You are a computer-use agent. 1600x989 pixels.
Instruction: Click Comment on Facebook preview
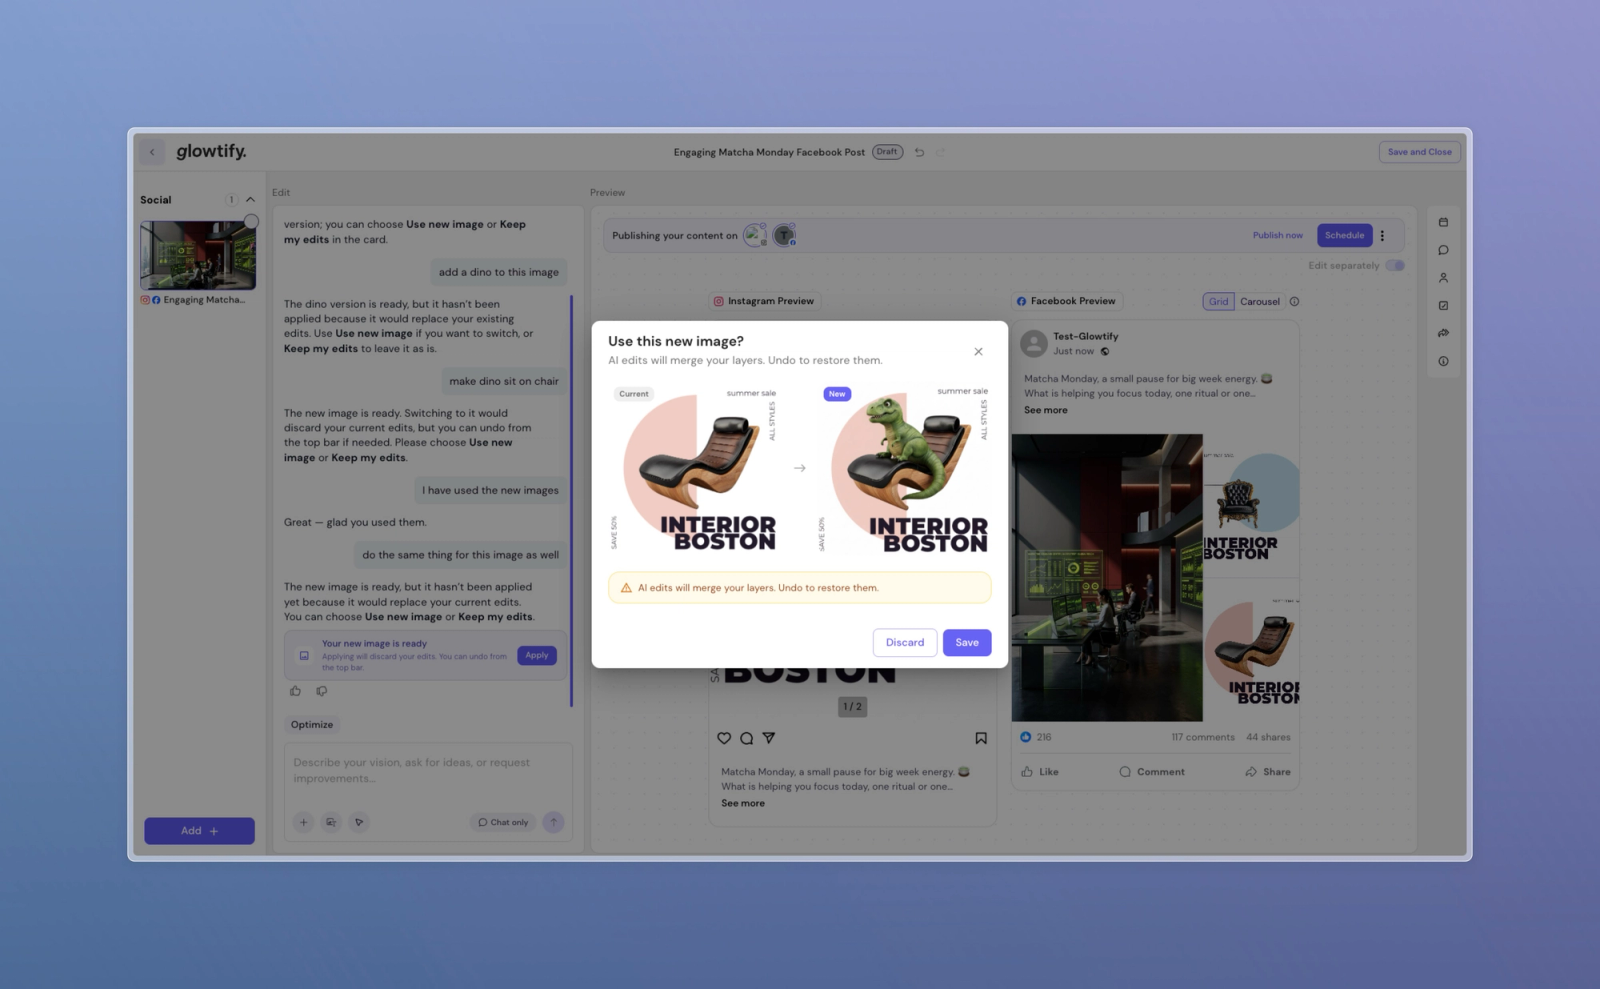1152,772
